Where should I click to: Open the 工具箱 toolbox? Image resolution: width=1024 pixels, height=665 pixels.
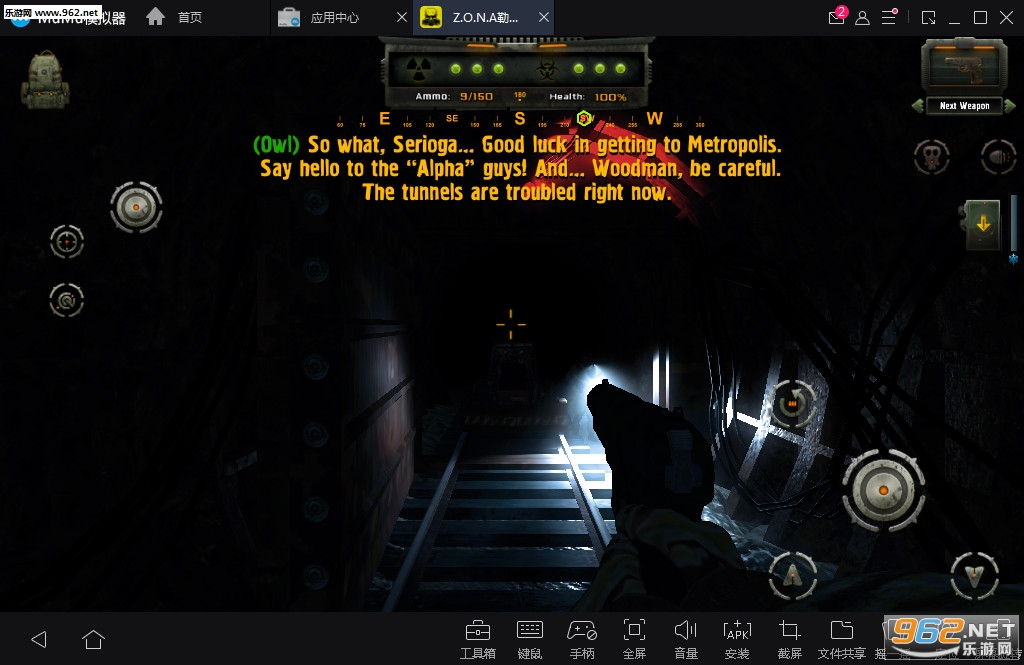tap(478, 640)
